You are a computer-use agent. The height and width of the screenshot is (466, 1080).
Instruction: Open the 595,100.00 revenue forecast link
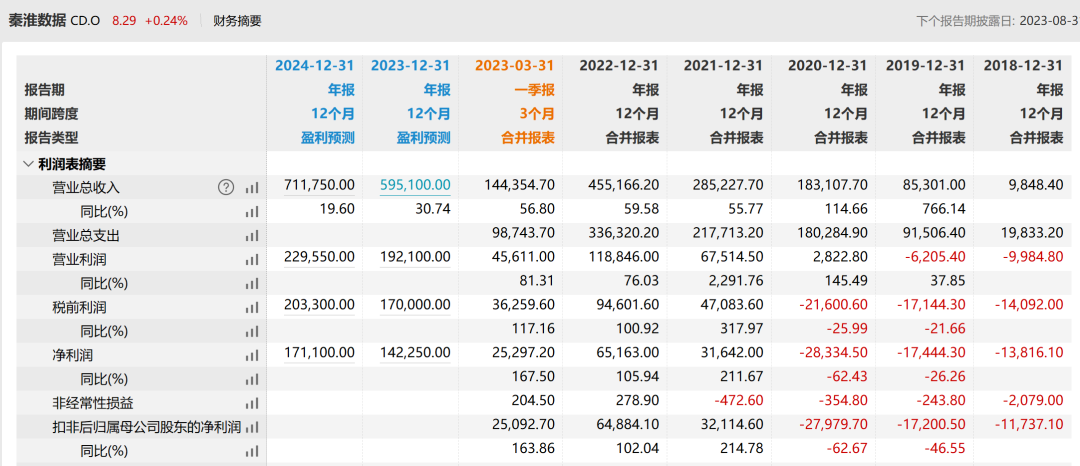(x=415, y=185)
